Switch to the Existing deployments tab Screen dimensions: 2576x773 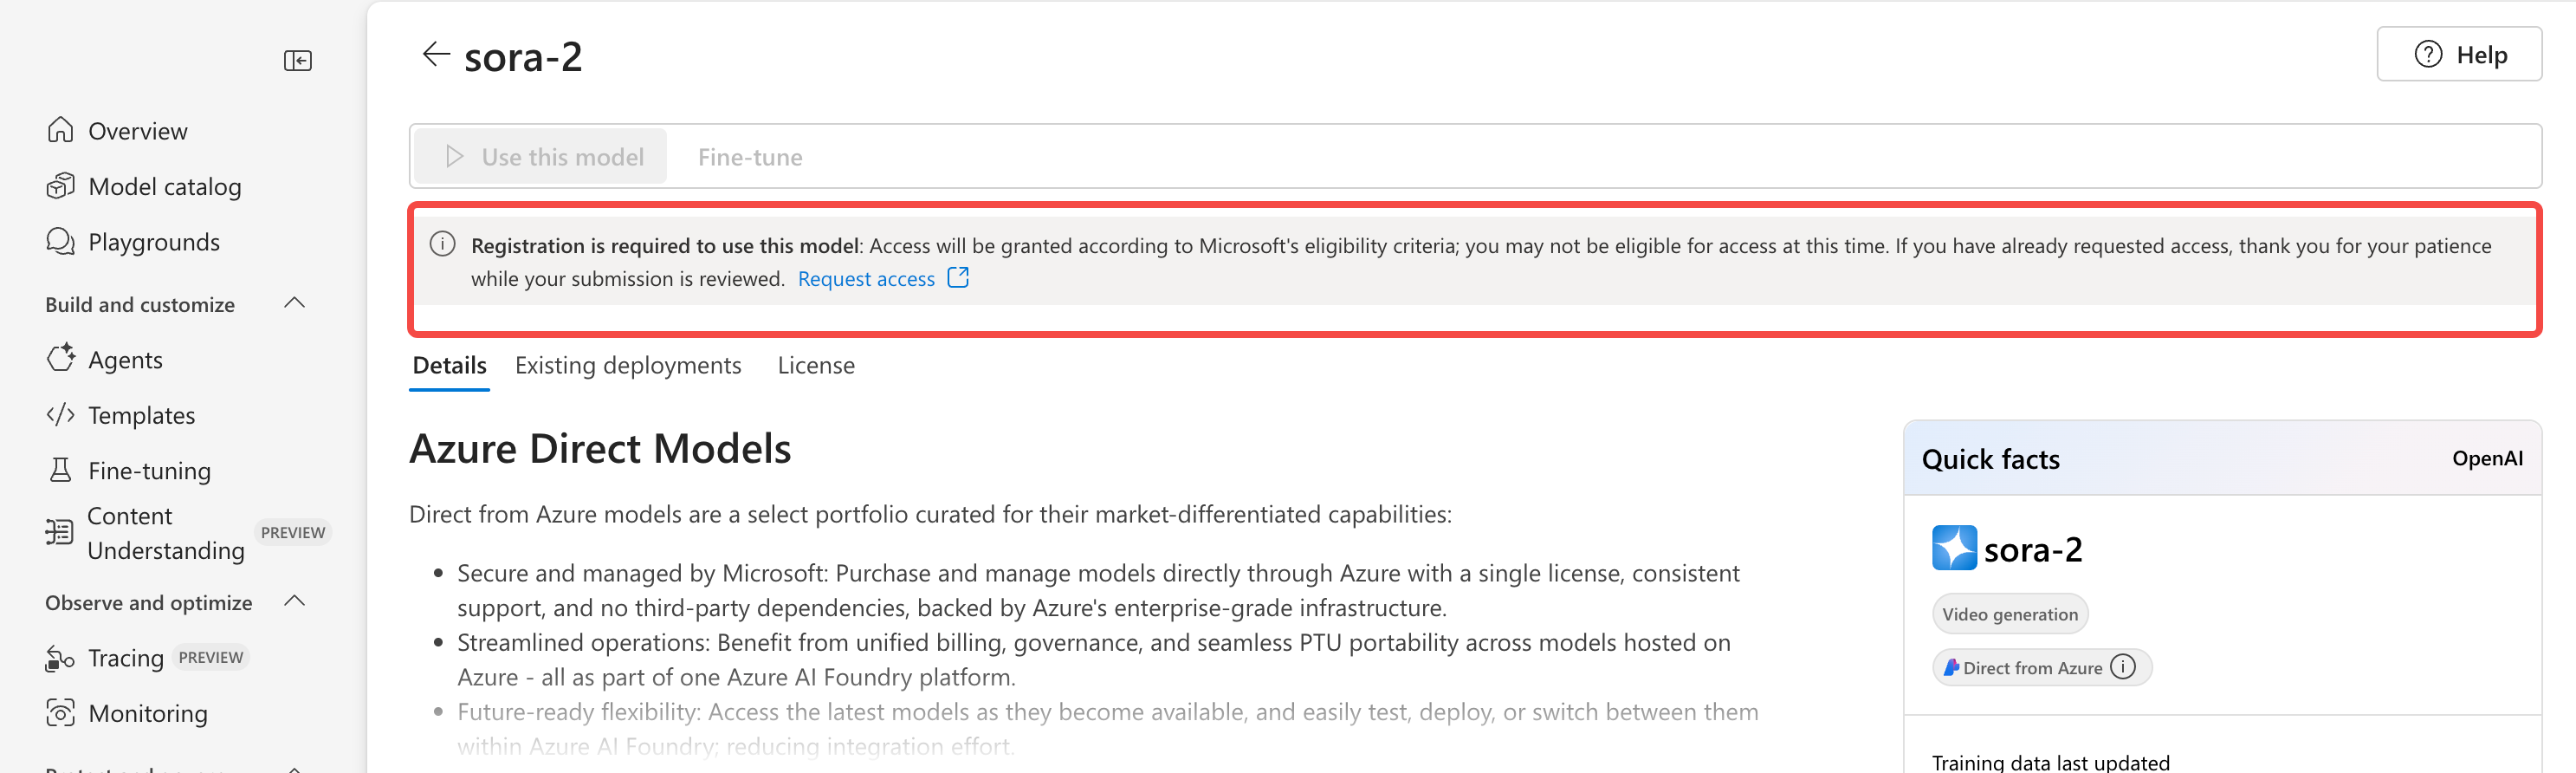pos(628,366)
